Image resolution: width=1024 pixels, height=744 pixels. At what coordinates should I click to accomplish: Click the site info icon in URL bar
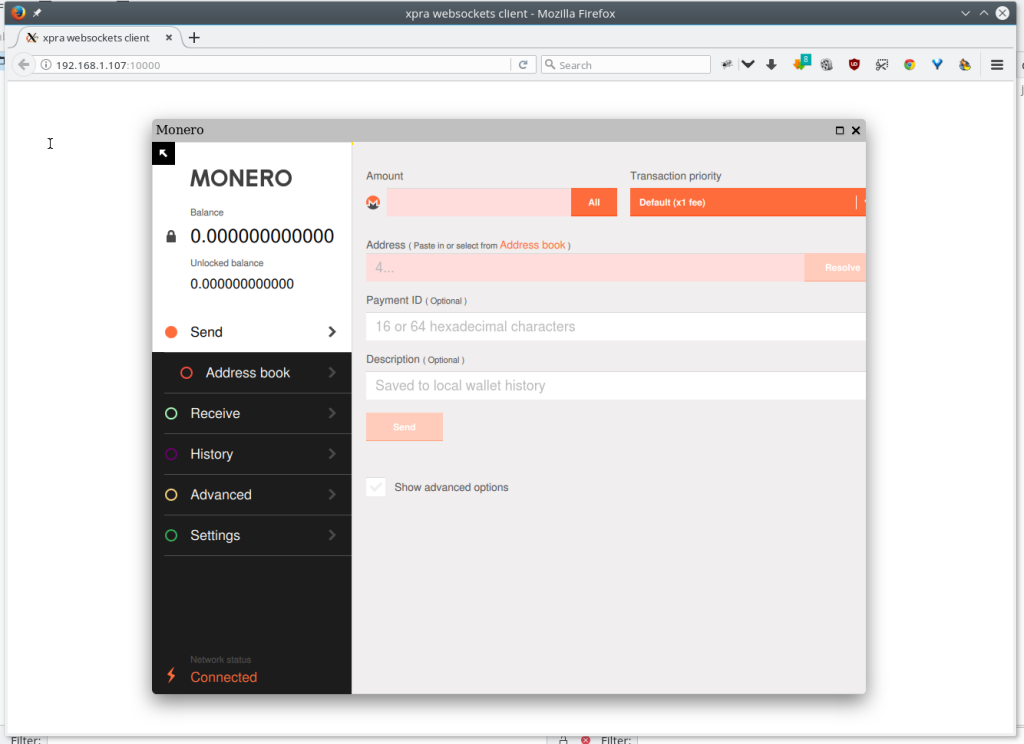tap(46, 65)
